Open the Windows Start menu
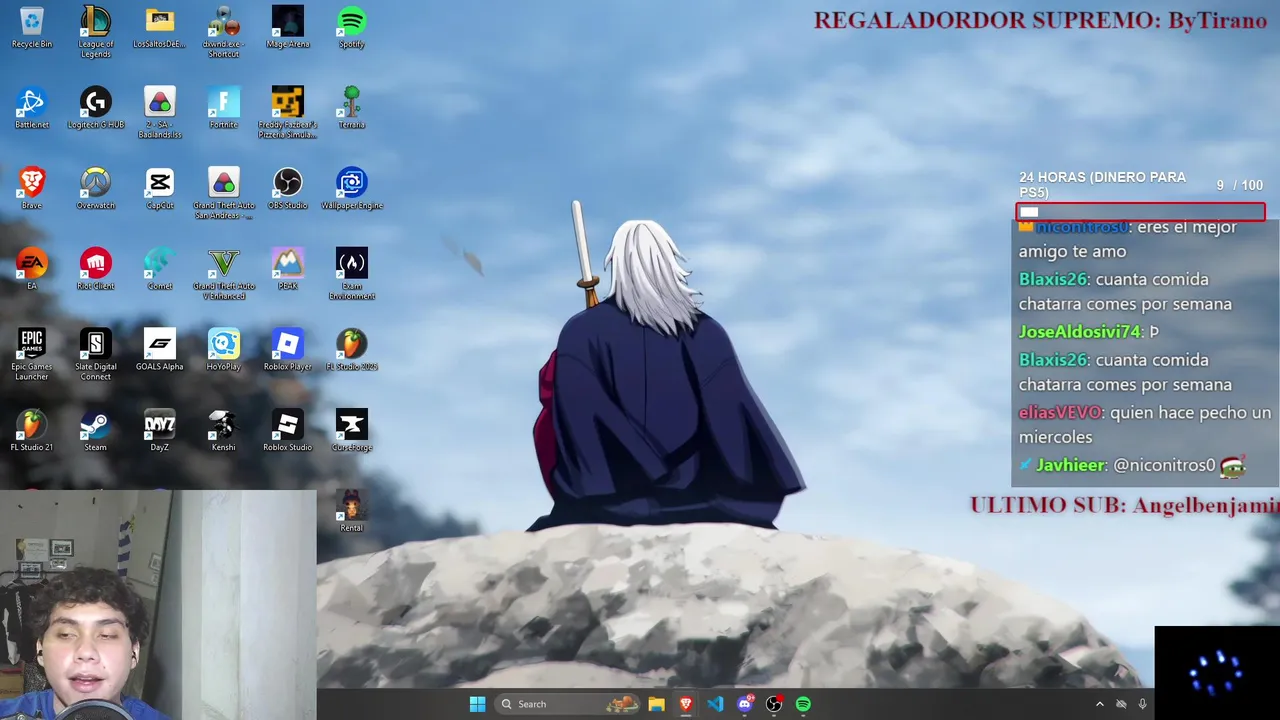The width and height of the screenshot is (1280, 720). pyautogui.click(x=477, y=704)
